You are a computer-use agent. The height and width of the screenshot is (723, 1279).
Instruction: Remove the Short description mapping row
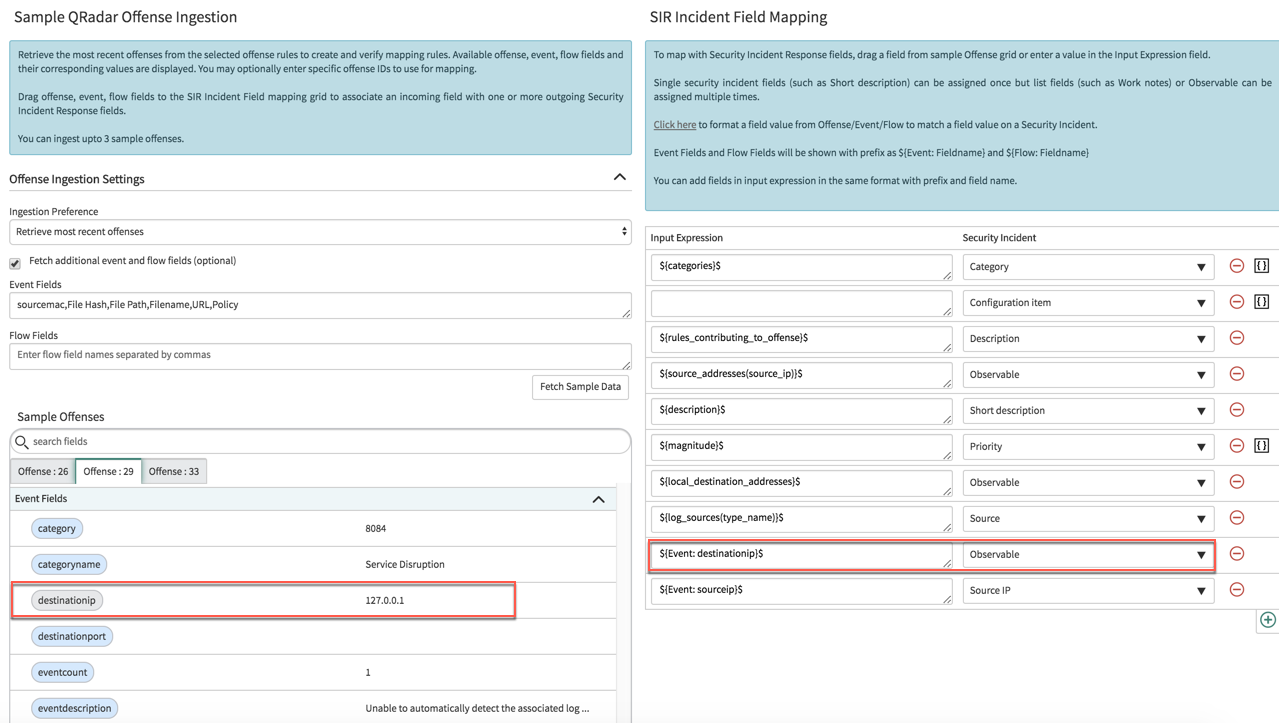(1237, 410)
